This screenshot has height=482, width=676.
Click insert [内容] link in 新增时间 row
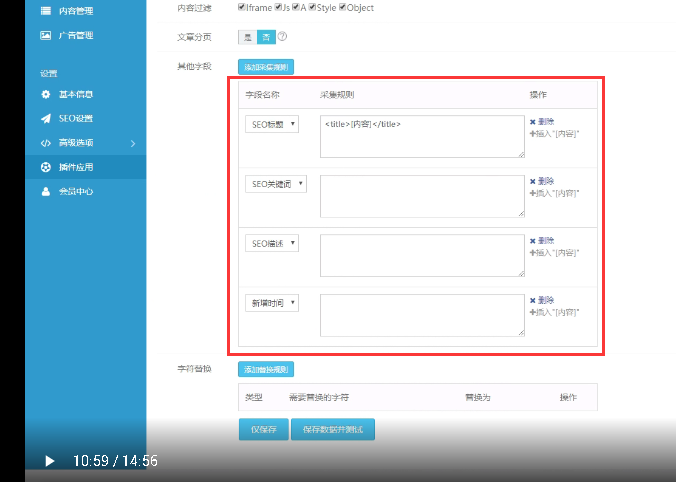pyautogui.click(x=554, y=313)
